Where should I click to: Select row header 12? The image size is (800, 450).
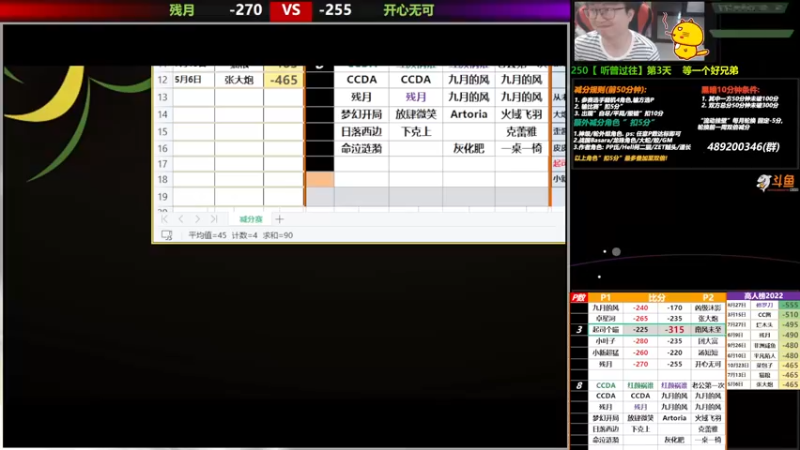pyautogui.click(x=163, y=80)
